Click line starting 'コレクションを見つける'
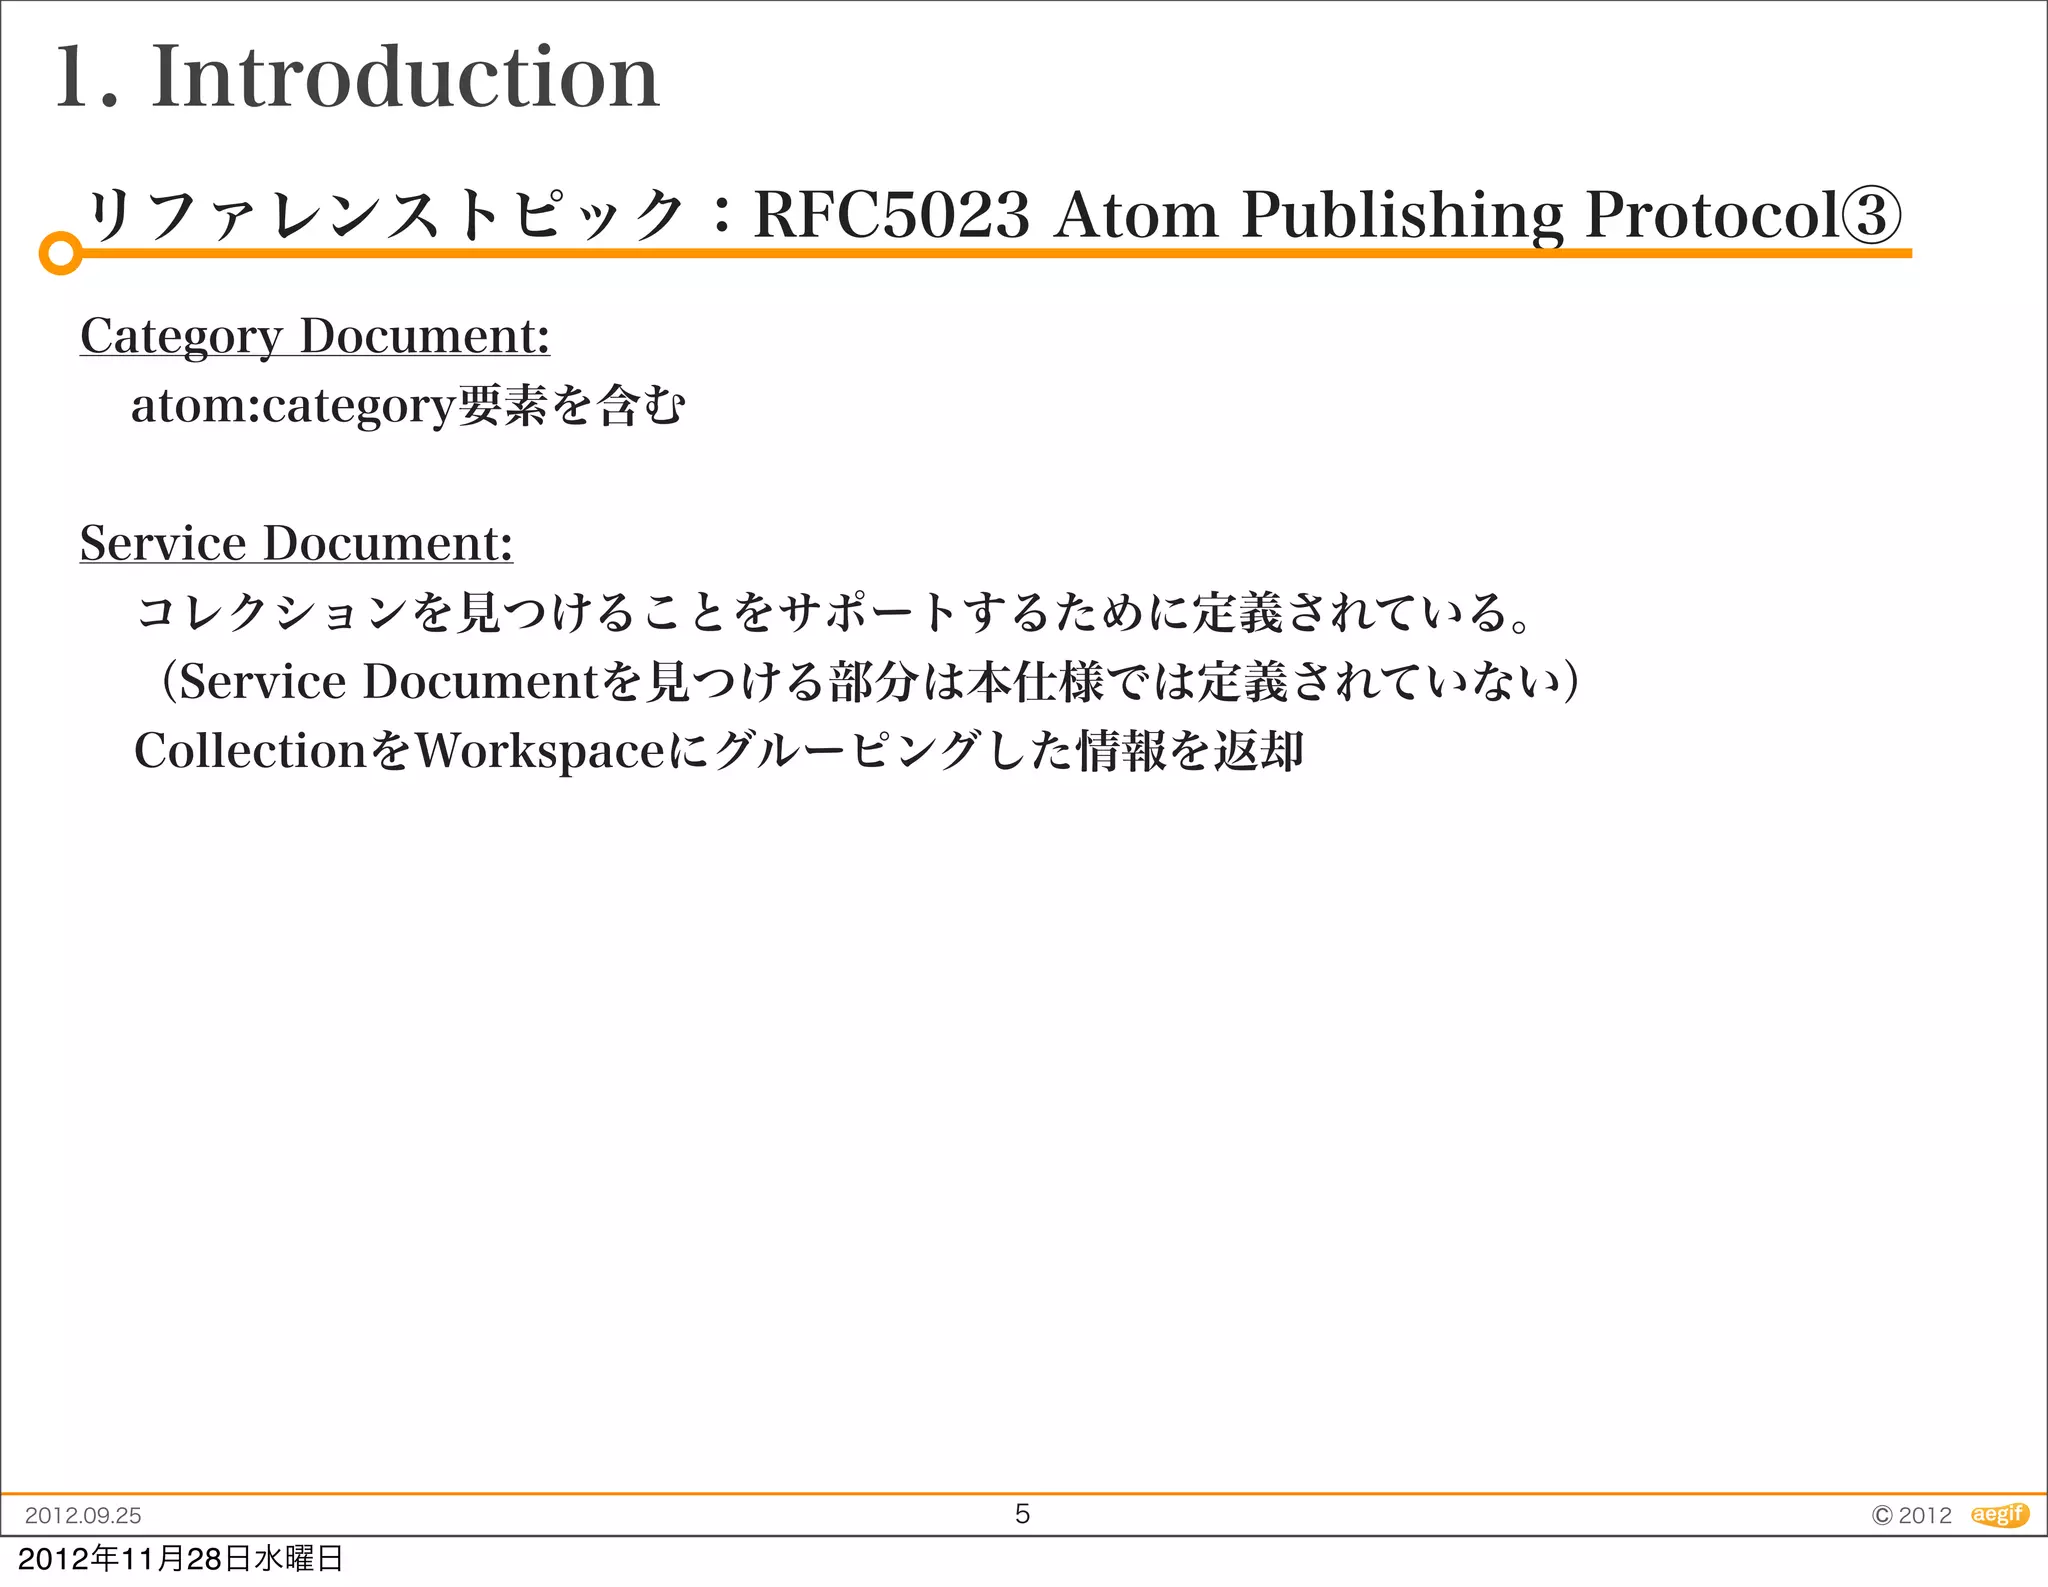 pos(834,612)
